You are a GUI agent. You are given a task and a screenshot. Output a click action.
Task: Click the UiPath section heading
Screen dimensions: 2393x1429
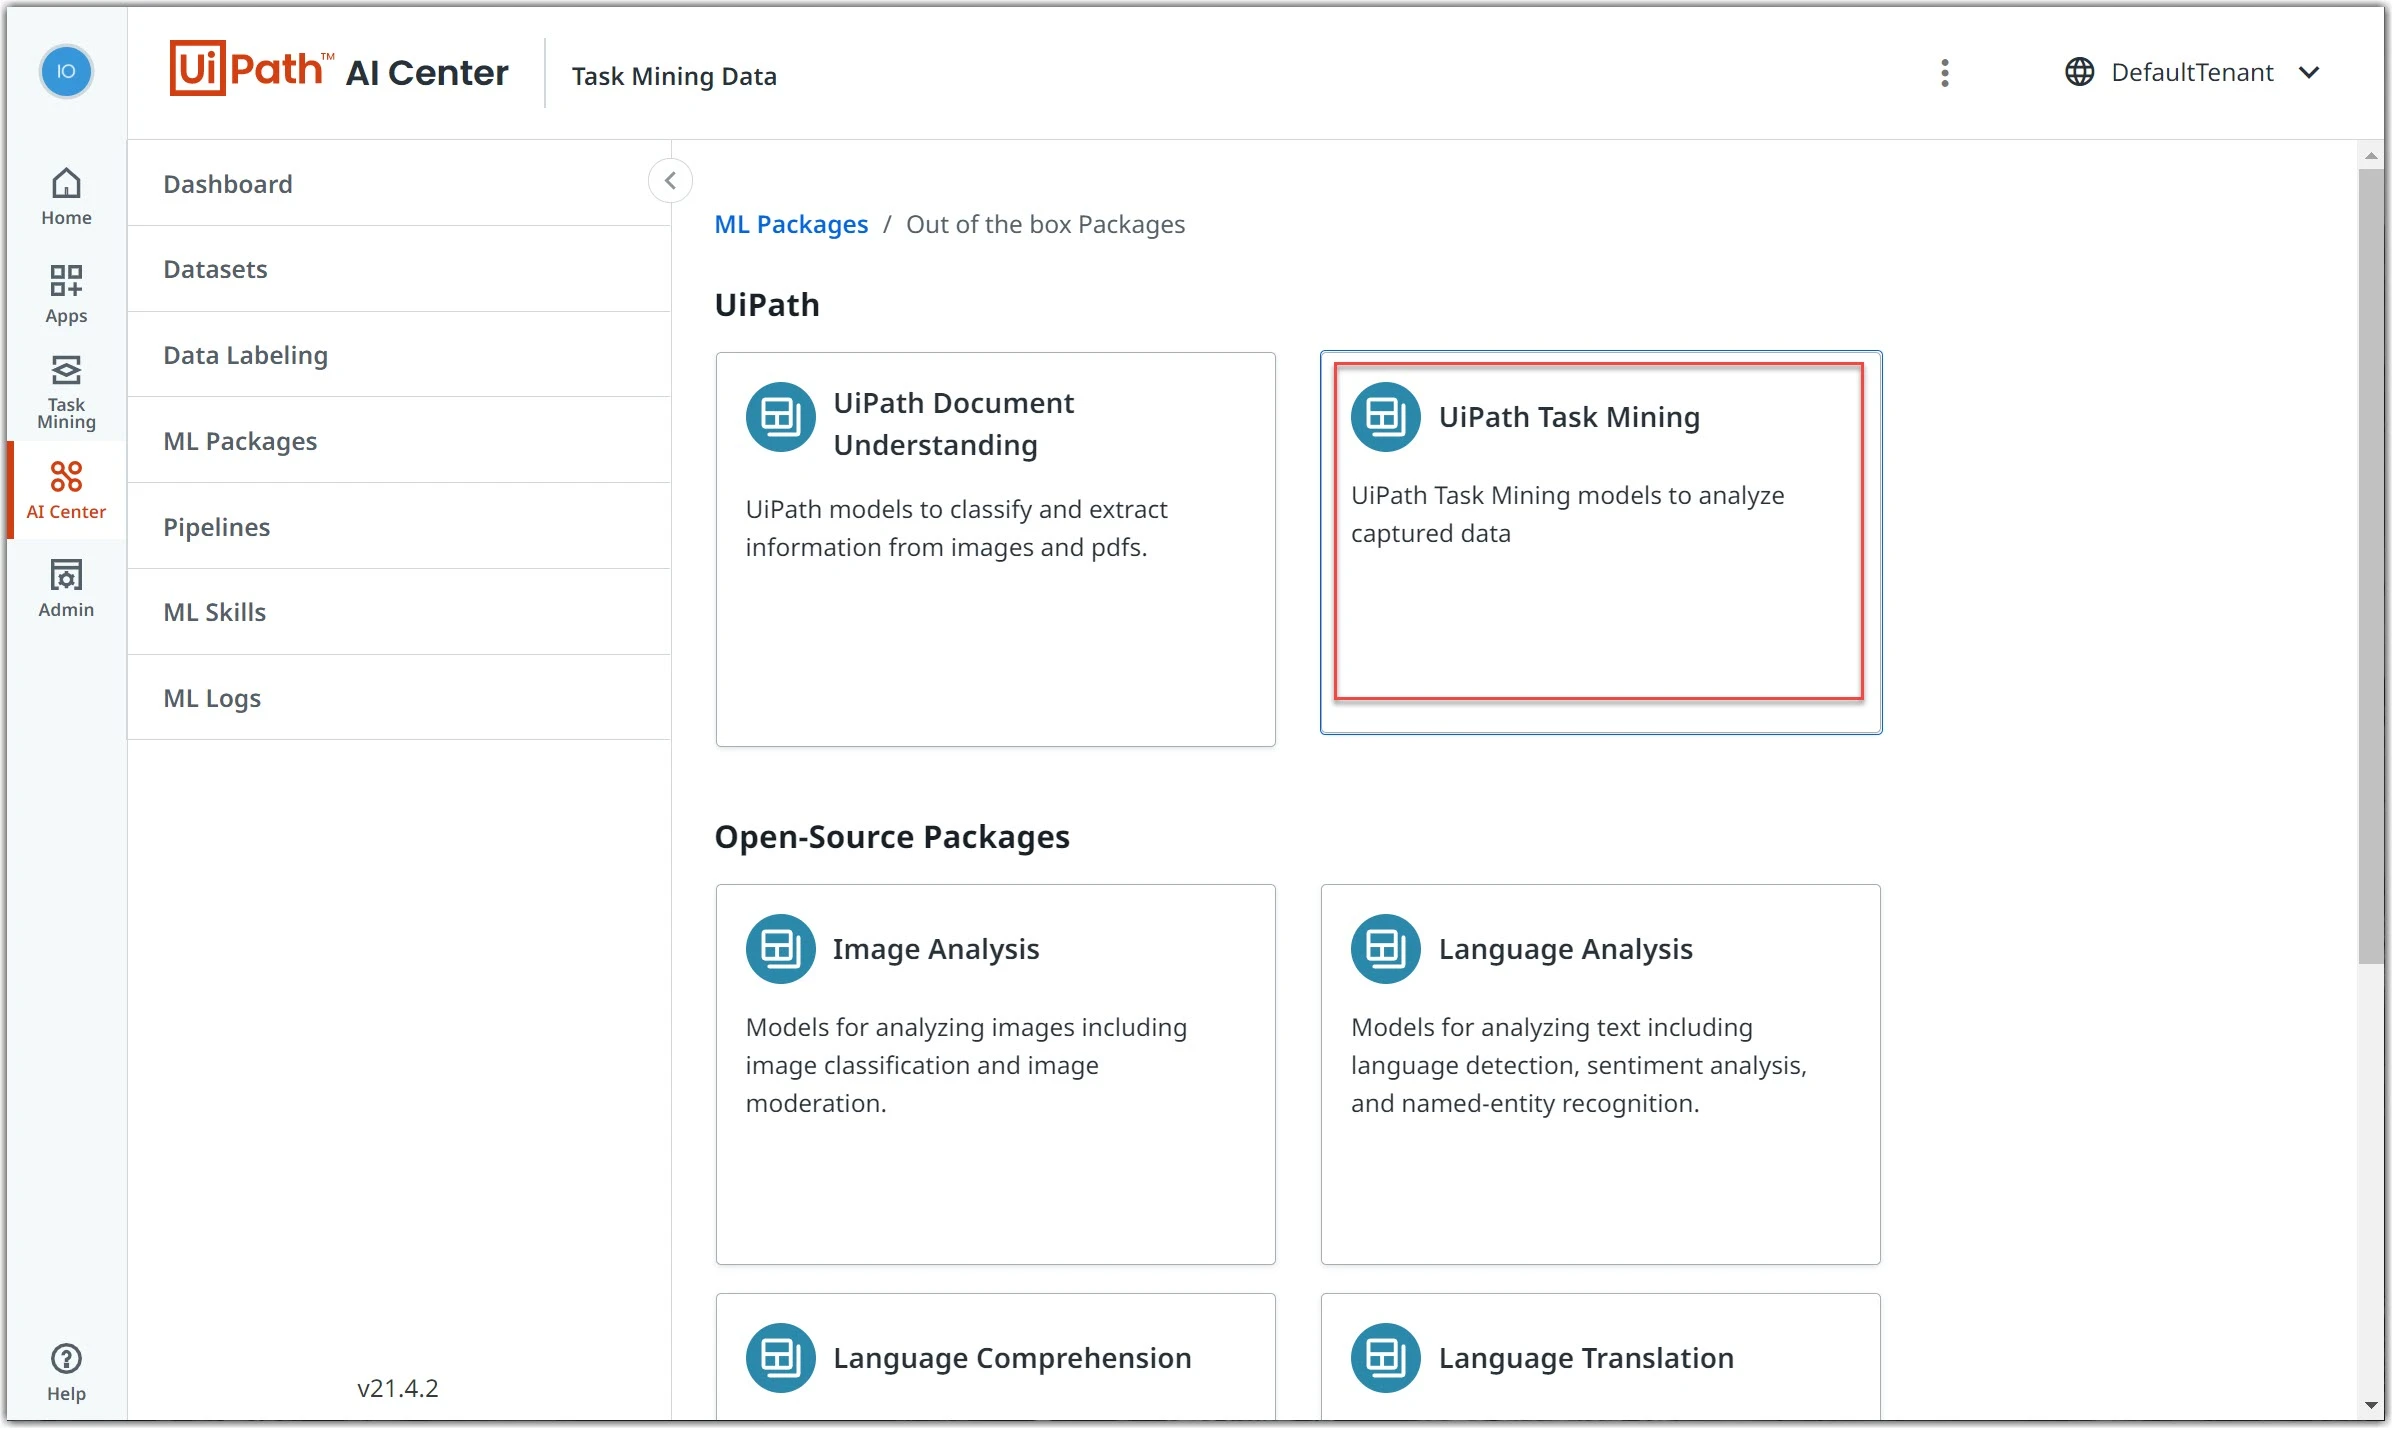[767, 305]
